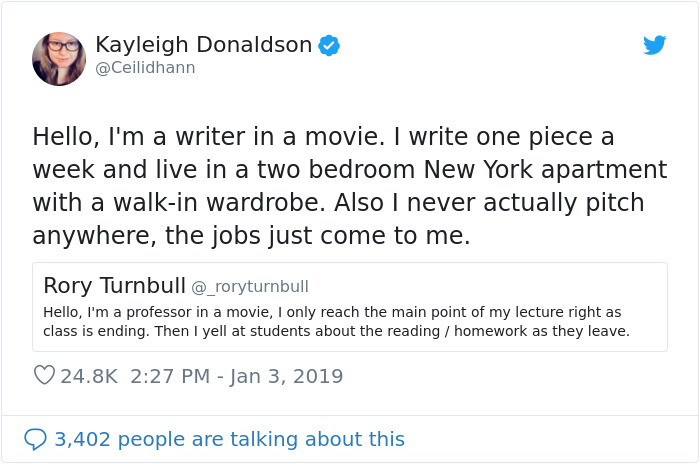The height and width of the screenshot is (464, 700).
Task: Click the 2:27 PM - Jan 3, 2019 timestamp
Action: [x=237, y=376]
